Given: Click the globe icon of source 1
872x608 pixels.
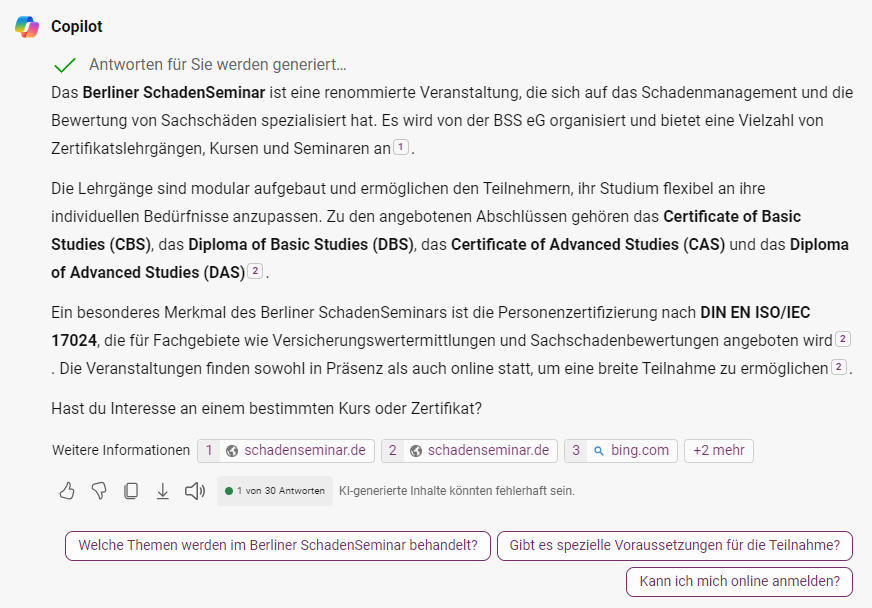Looking at the screenshot, I should coord(232,451).
